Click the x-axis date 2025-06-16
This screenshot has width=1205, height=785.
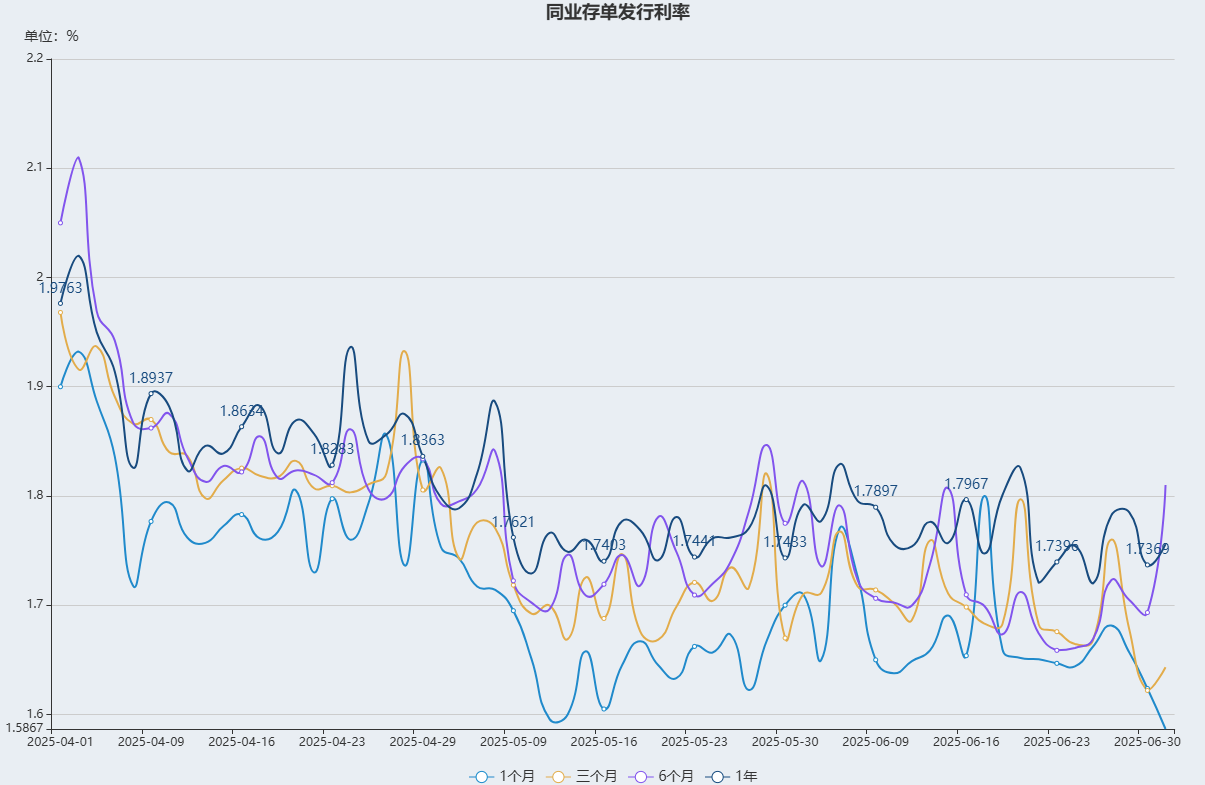point(966,742)
